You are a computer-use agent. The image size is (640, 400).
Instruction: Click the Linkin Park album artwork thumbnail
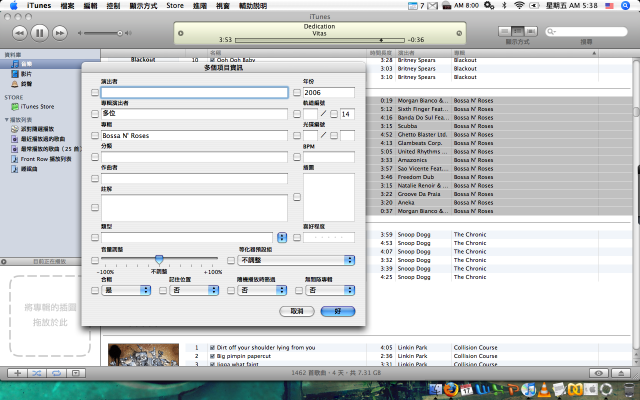[x=143, y=354]
